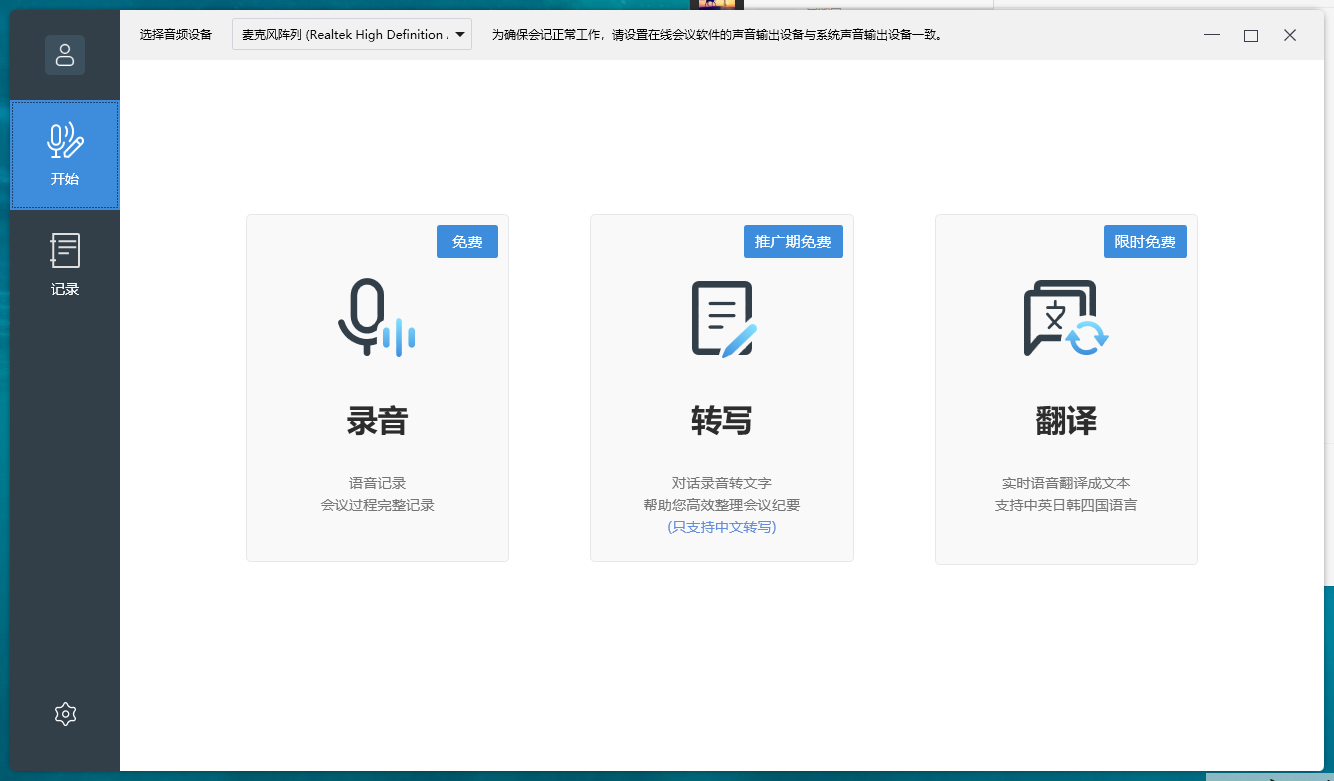Click the 推广期免费 badge on the 转写 card
1334x781 pixels.
(x=793, y=241)
